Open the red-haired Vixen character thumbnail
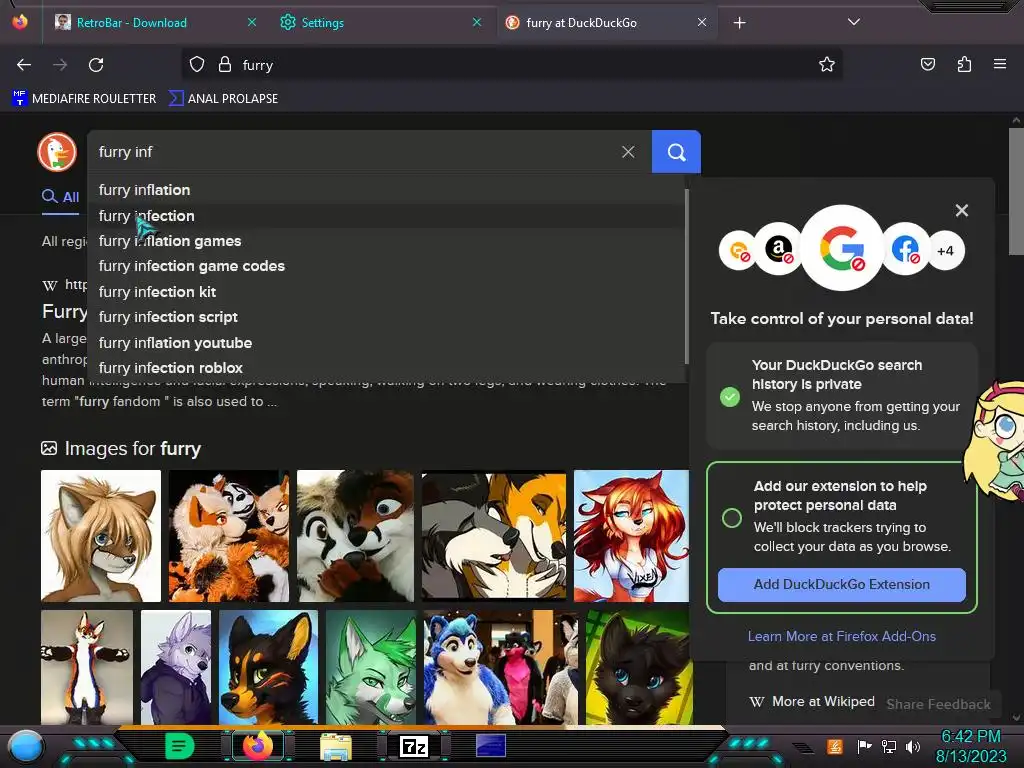Image resolution: width=1024 pixels, height=768 pixels. pyautogui.click(x=631, y=536)
